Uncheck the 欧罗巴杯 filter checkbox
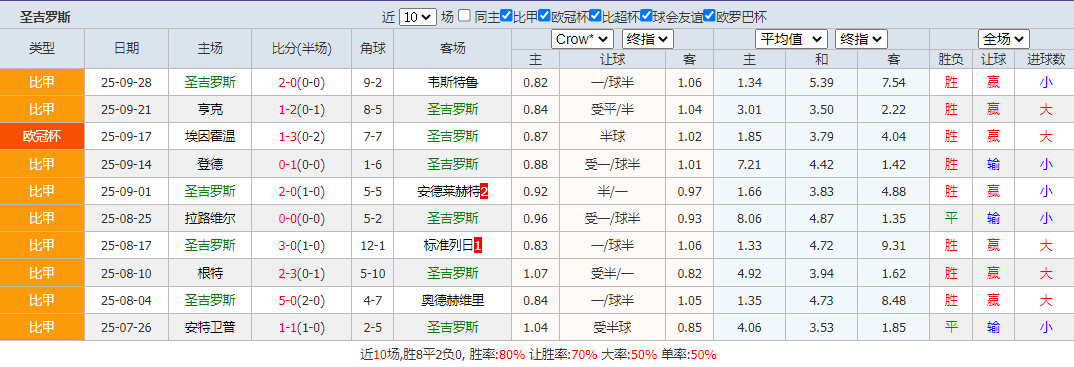 tap(709, 16)
